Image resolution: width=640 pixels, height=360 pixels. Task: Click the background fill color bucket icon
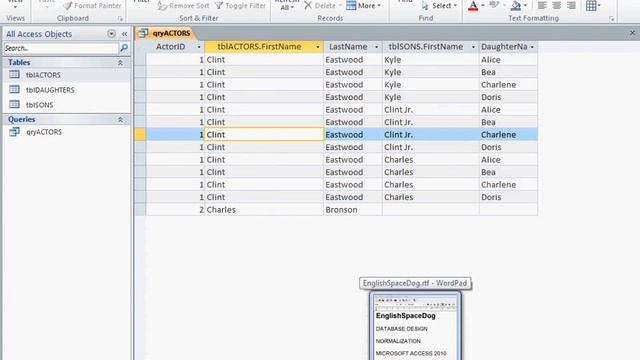(516, 6)
